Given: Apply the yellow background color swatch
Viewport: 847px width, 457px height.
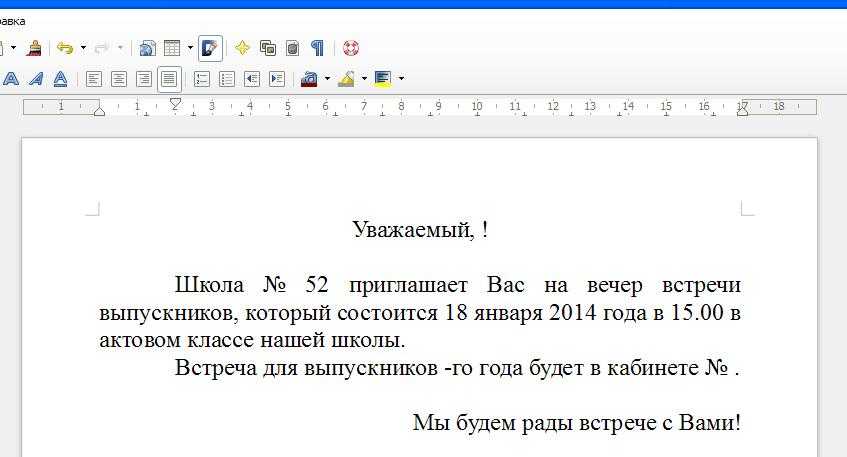Looking at the screenshot, I should pos(382,78).
